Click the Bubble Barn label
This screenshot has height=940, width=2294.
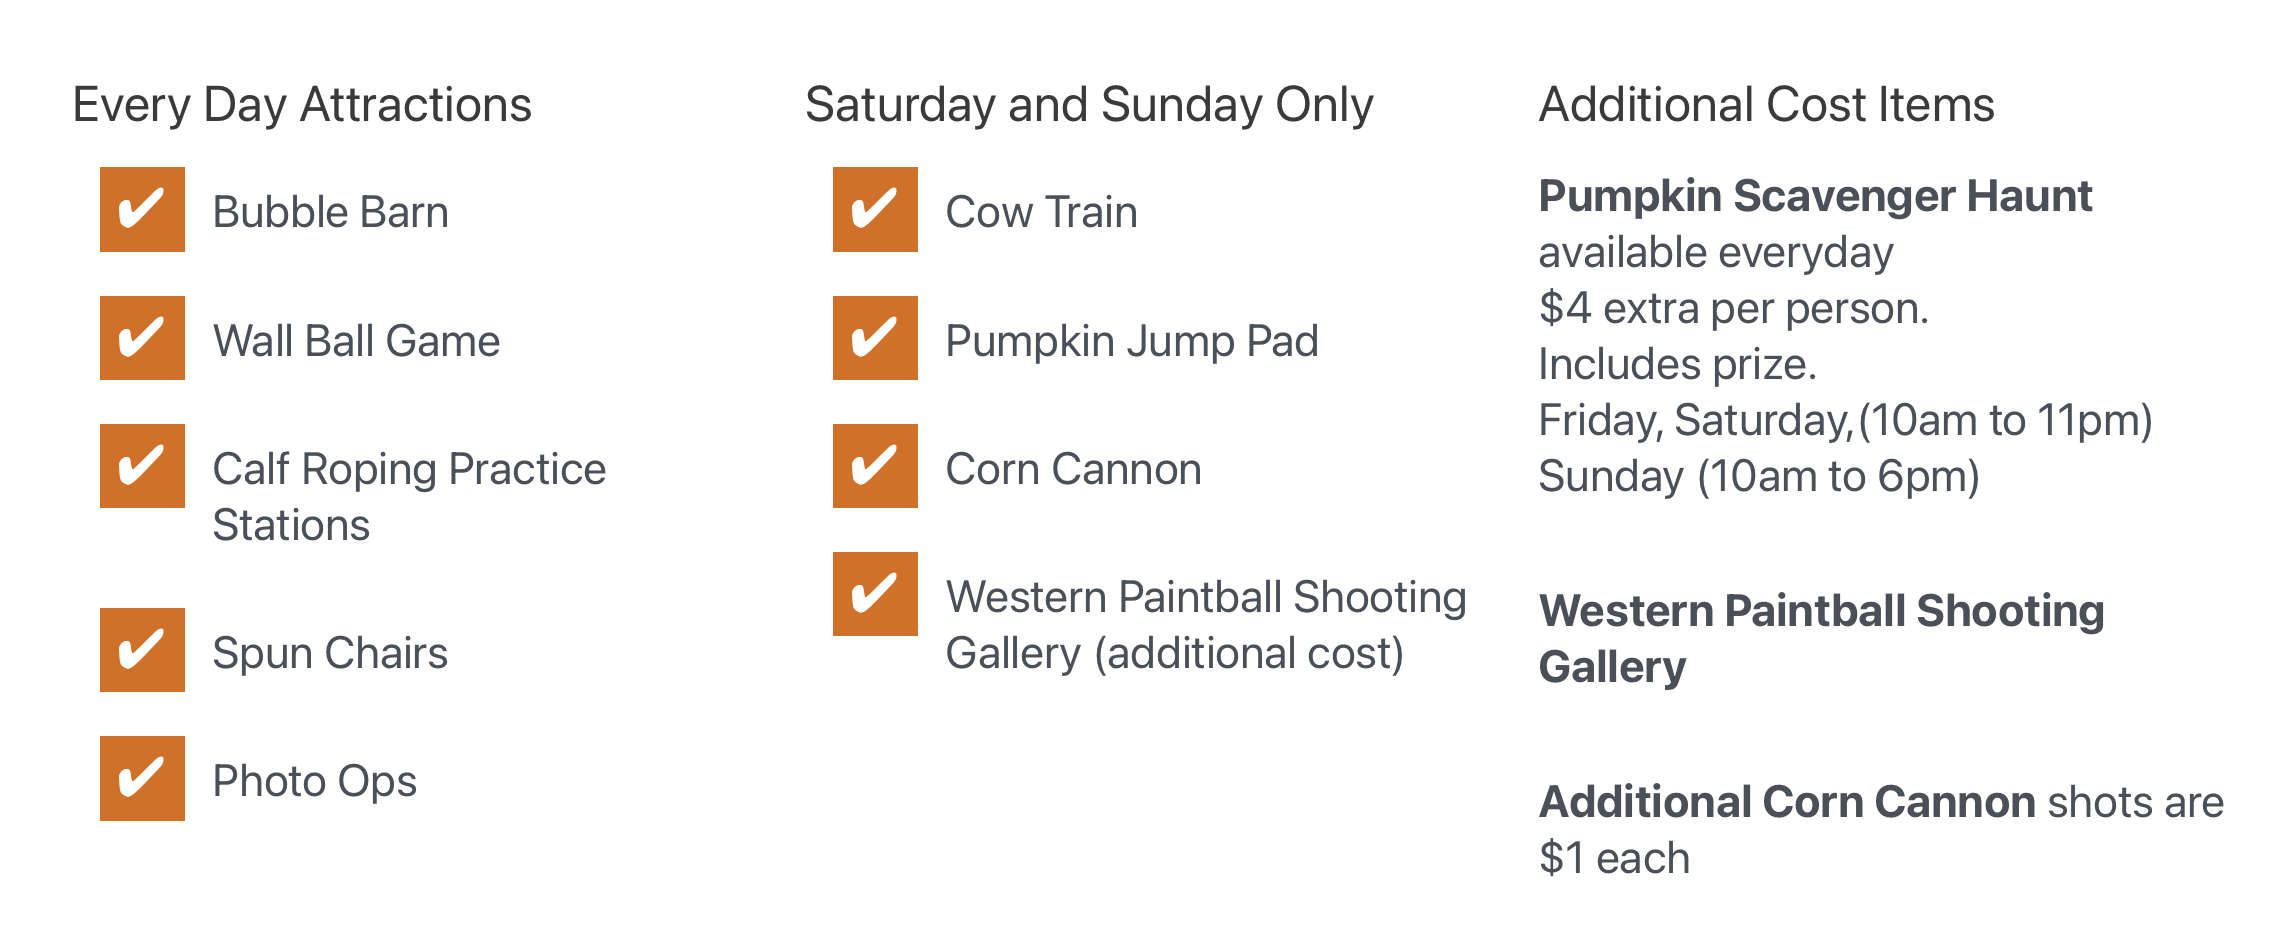(x=331, y=212)
